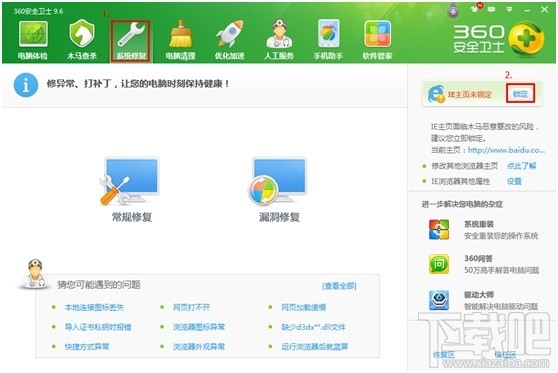Viewport: 558px width, 373px height.
Task: Open the skin shirt icon with red badge
Action: [476, 9]
